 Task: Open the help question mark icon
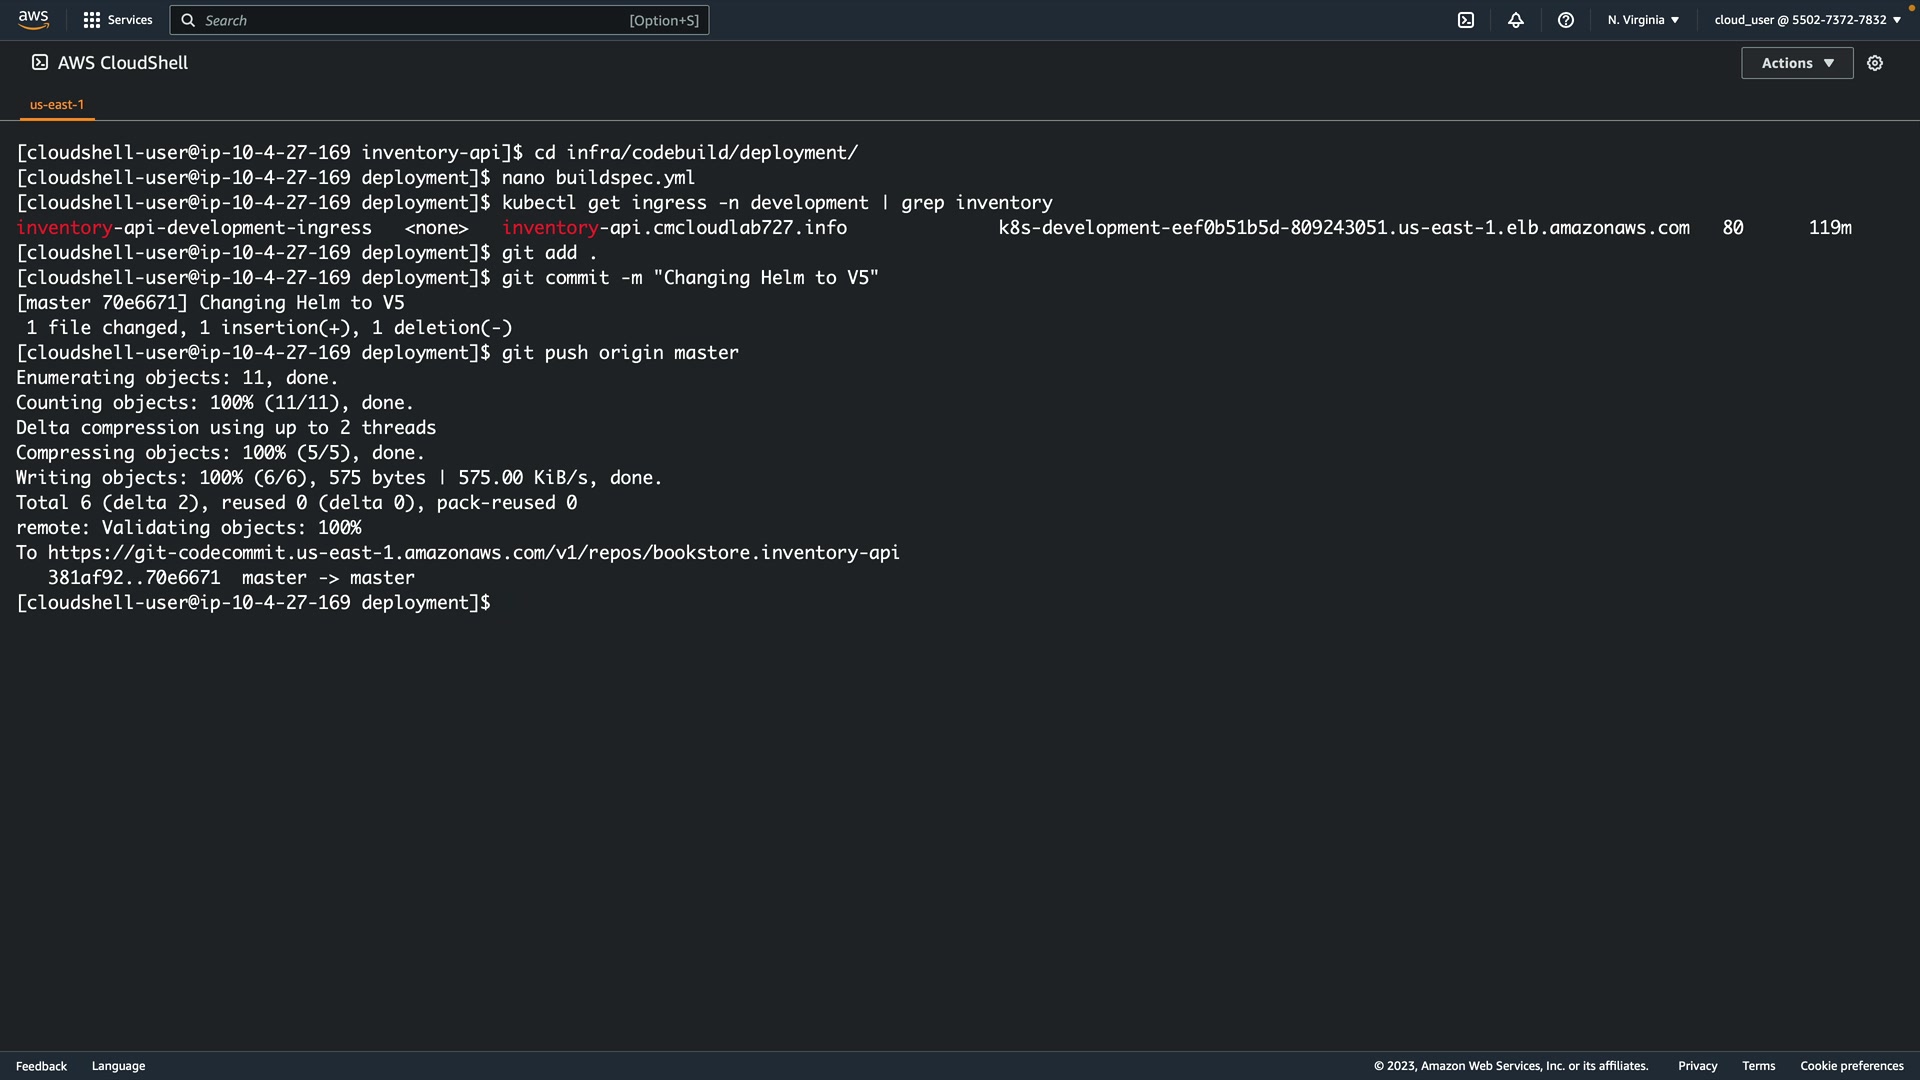tap(1566, 20)
